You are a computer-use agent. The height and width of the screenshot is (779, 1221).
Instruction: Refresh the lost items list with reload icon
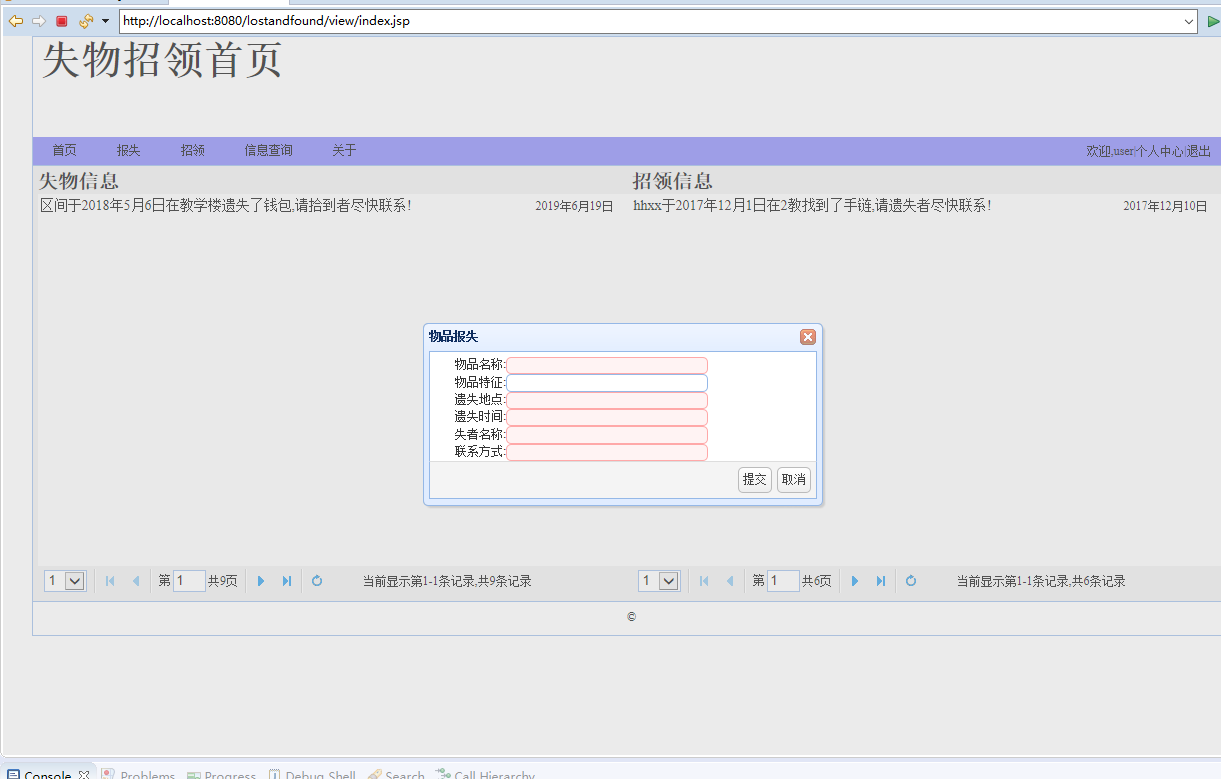coord(317,580)
